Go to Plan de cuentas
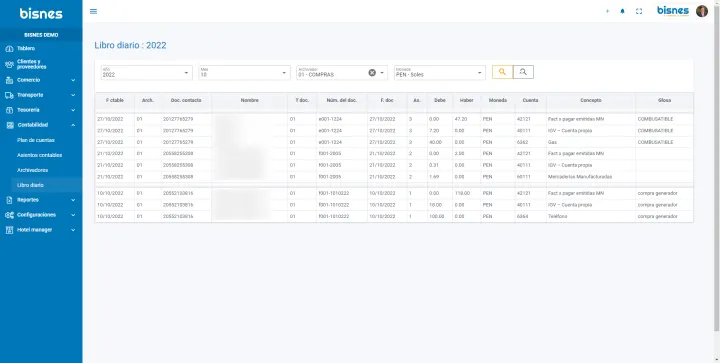 click(36, 140)
